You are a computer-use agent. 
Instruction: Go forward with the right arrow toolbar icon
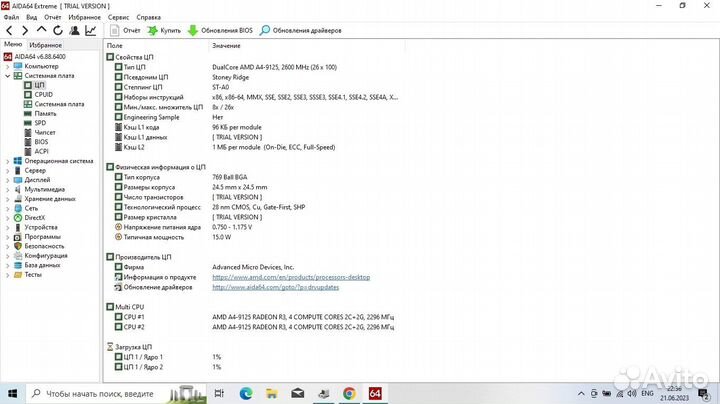pos(25,31)
